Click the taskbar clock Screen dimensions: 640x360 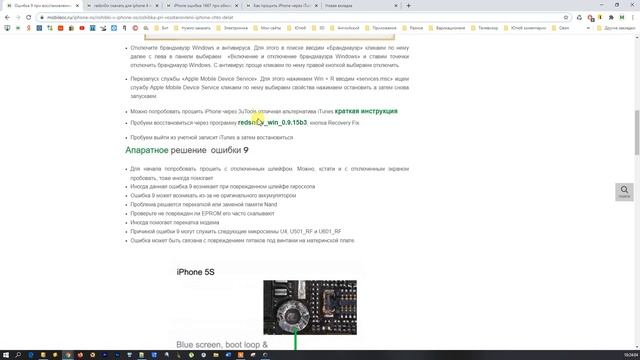point(631,355)
